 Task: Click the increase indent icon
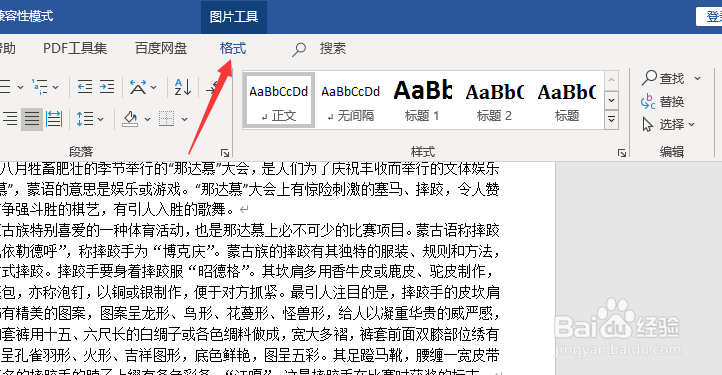(107, 87)
